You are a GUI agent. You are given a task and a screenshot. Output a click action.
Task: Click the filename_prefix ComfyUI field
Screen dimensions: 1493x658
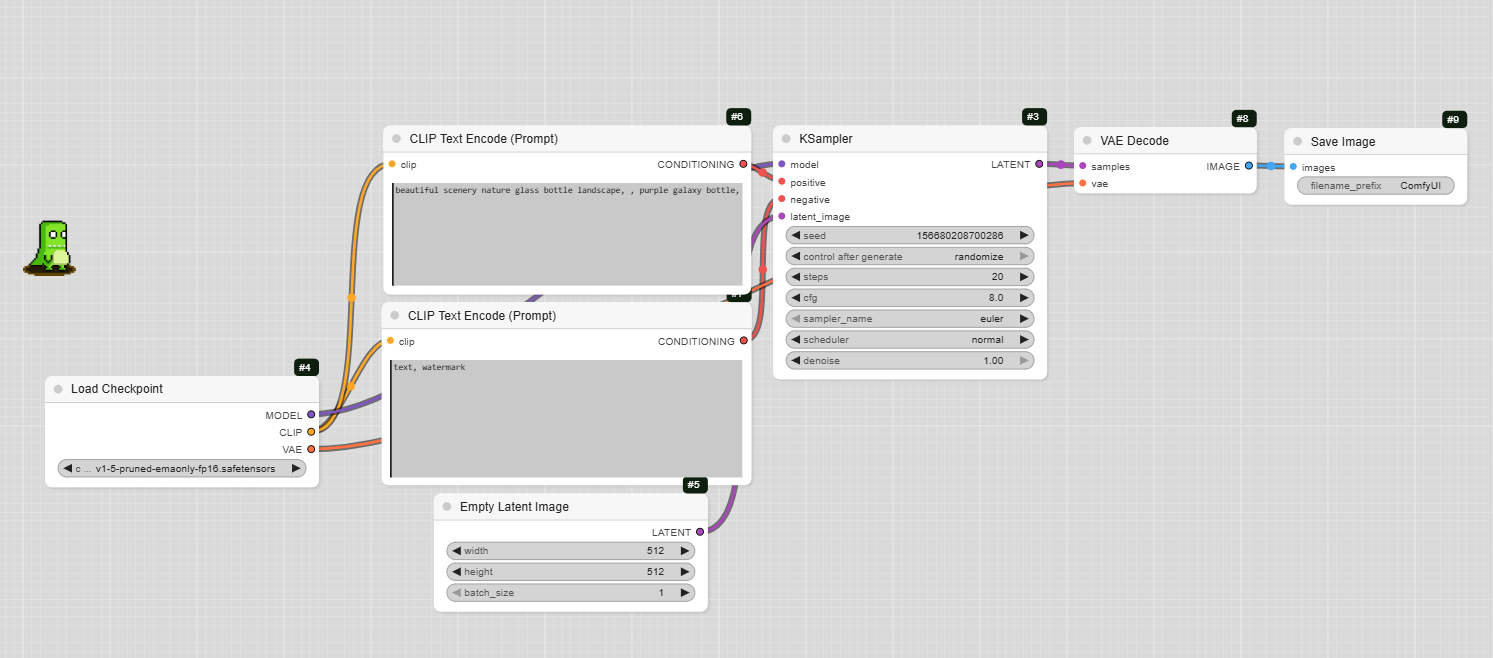point(1375,186)
